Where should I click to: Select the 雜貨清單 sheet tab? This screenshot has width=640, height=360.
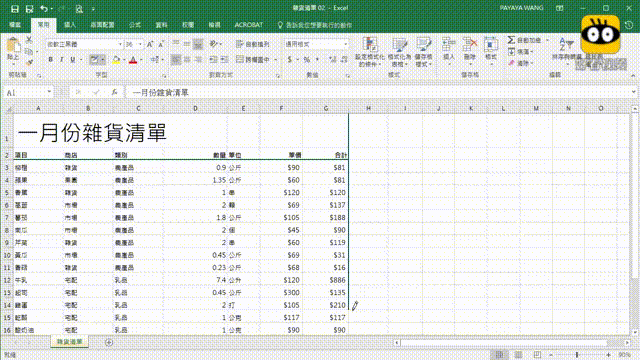click(x=70, y=342)
